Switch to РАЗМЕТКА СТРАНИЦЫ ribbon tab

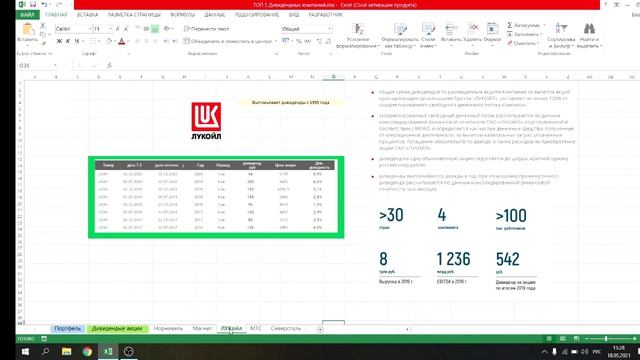(134, 15)
